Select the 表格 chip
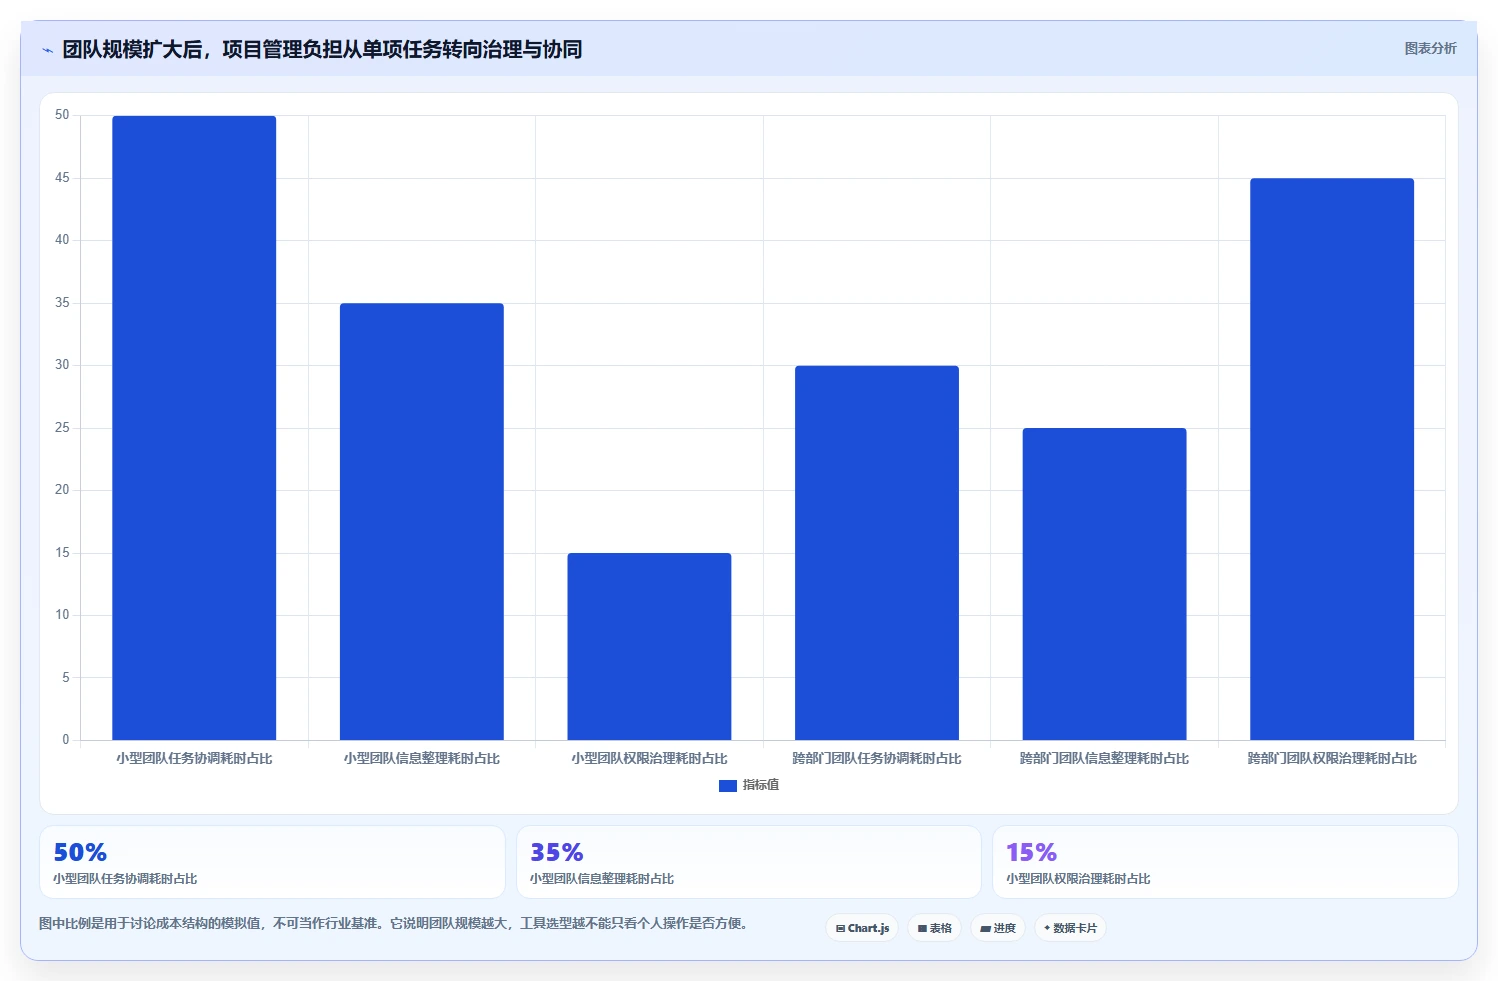Viewport: 1498px width, 981px height. coord(934,928)
